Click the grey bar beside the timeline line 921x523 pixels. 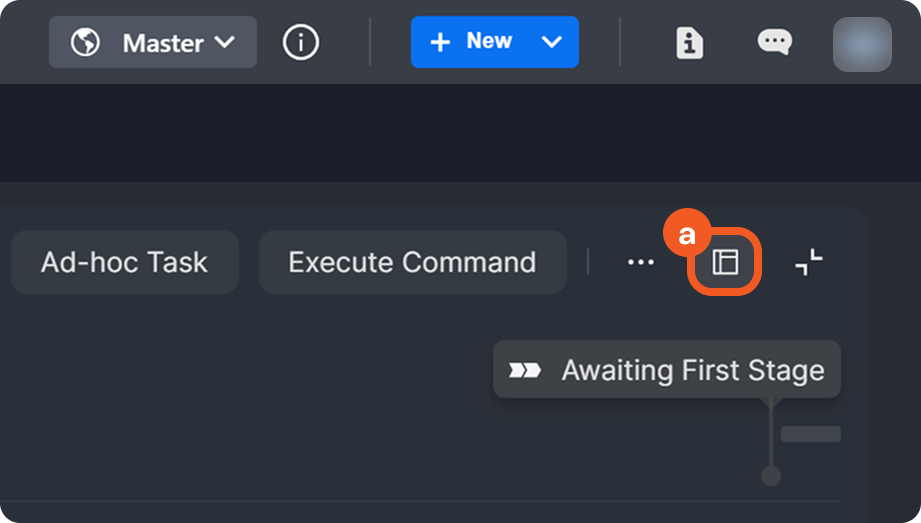pos(810,434)
